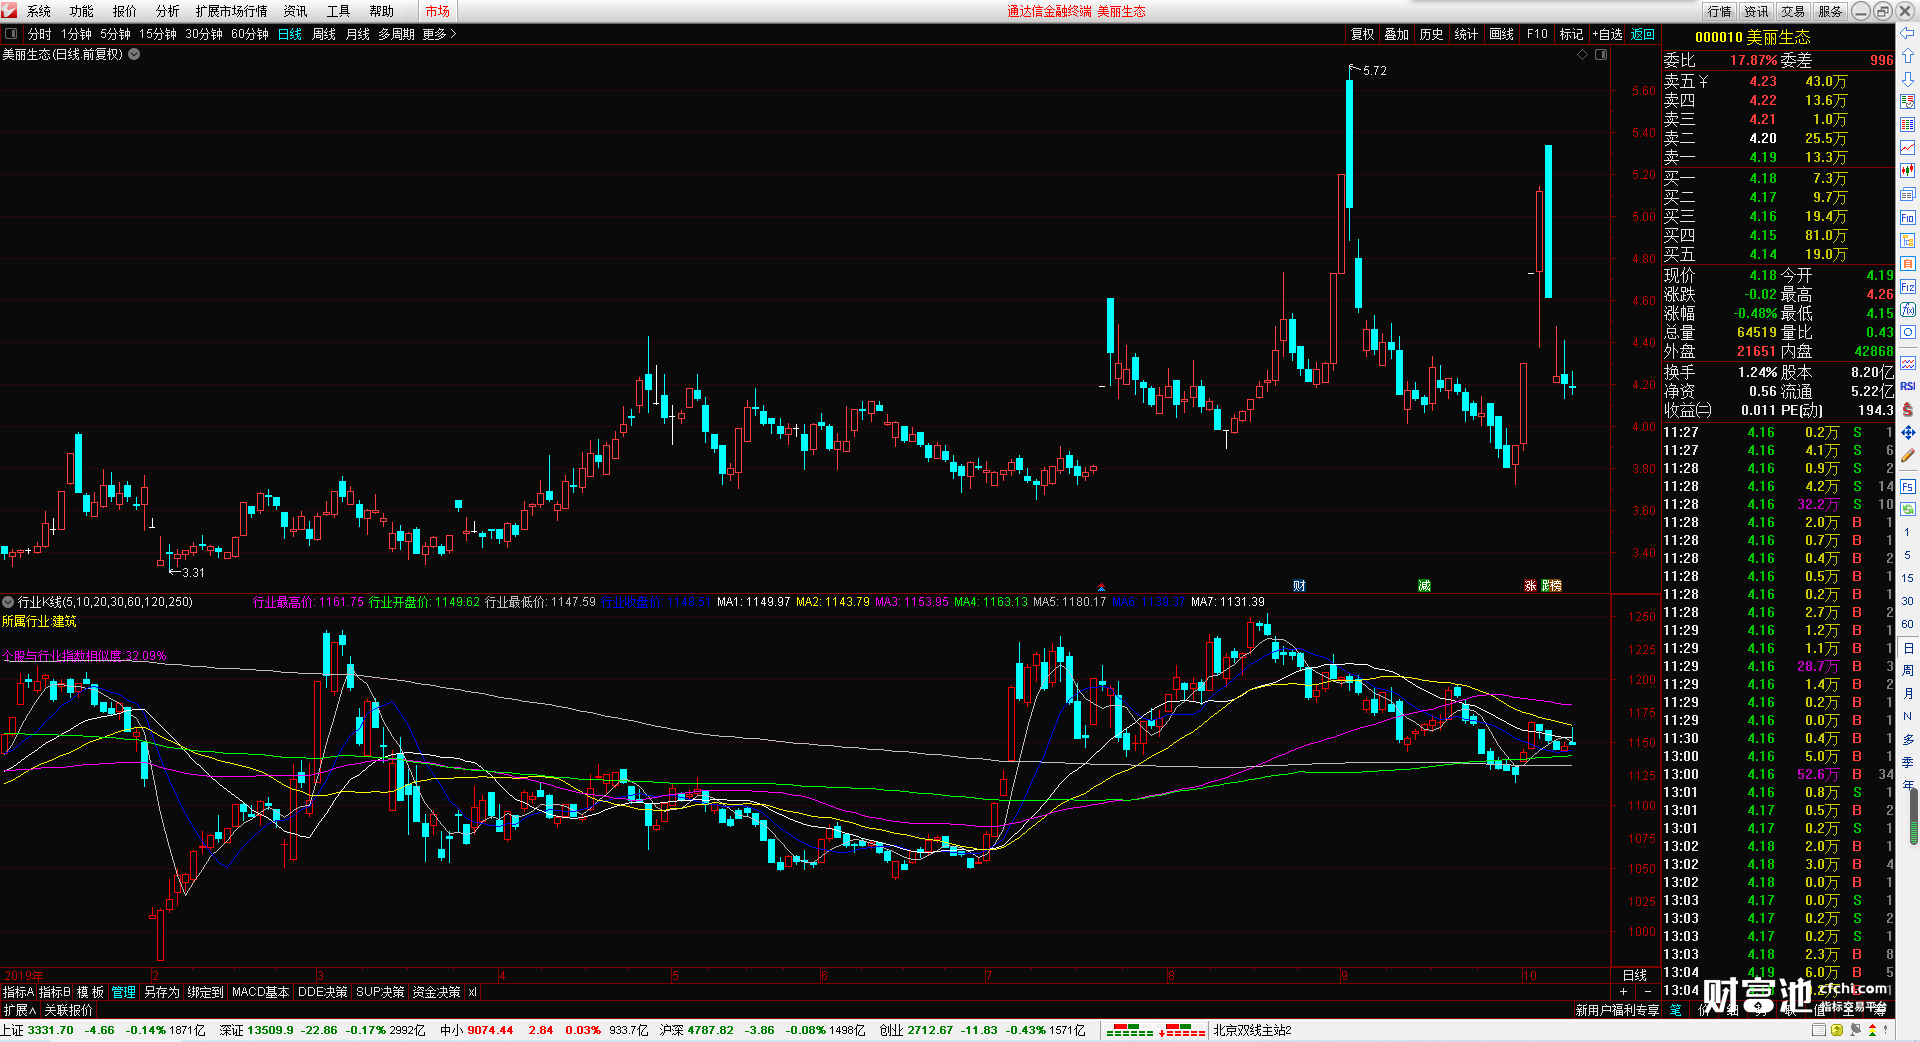Switch chart period to 60分钟
This screenshot has height=1042, width=1920.
tap(250, 34)
